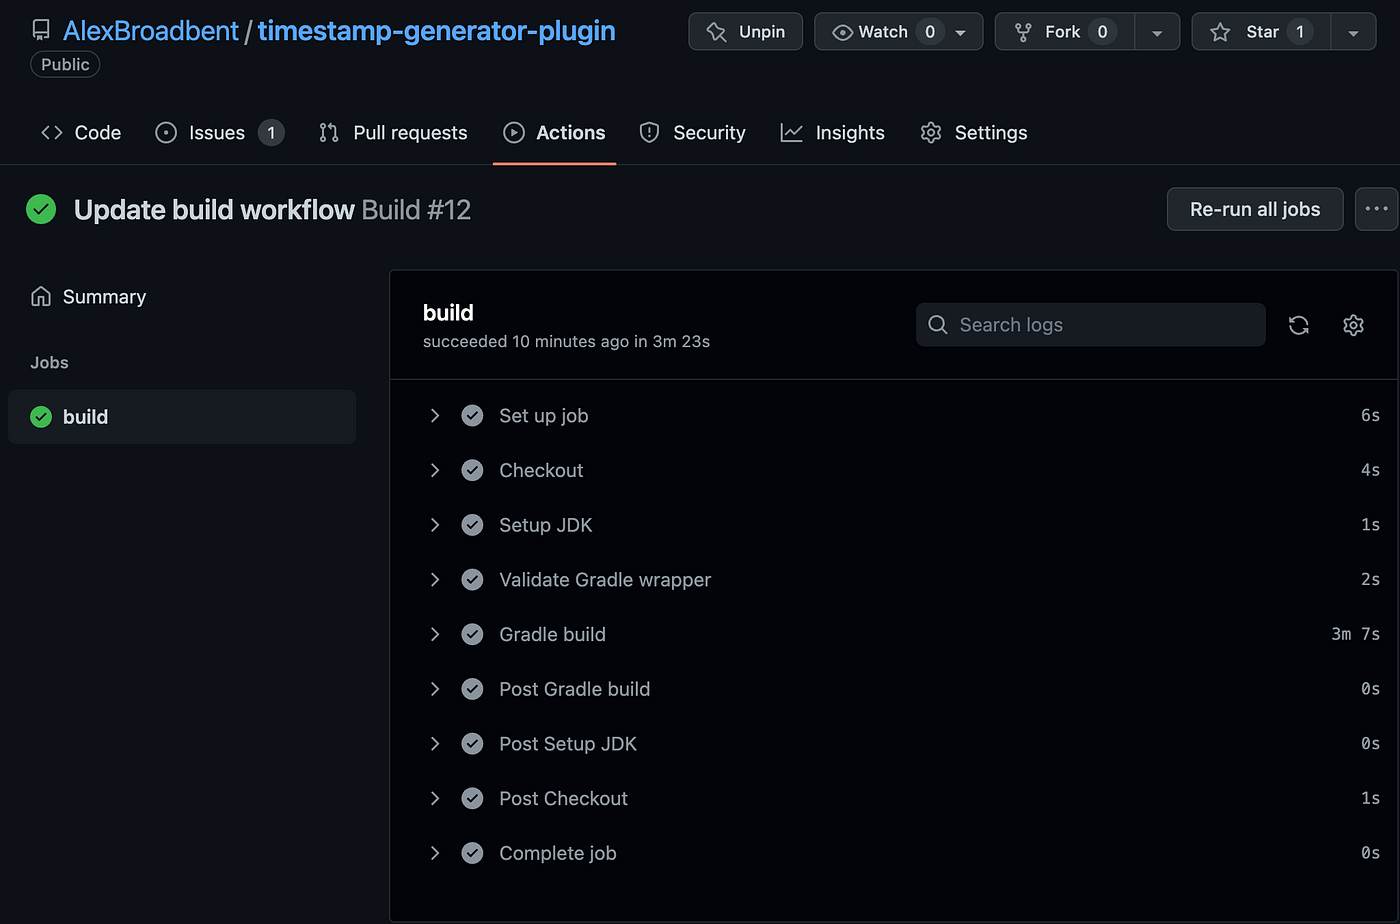Select the build job in sidebar
The height and width of the screenshot is (924, 1400).
182,417
